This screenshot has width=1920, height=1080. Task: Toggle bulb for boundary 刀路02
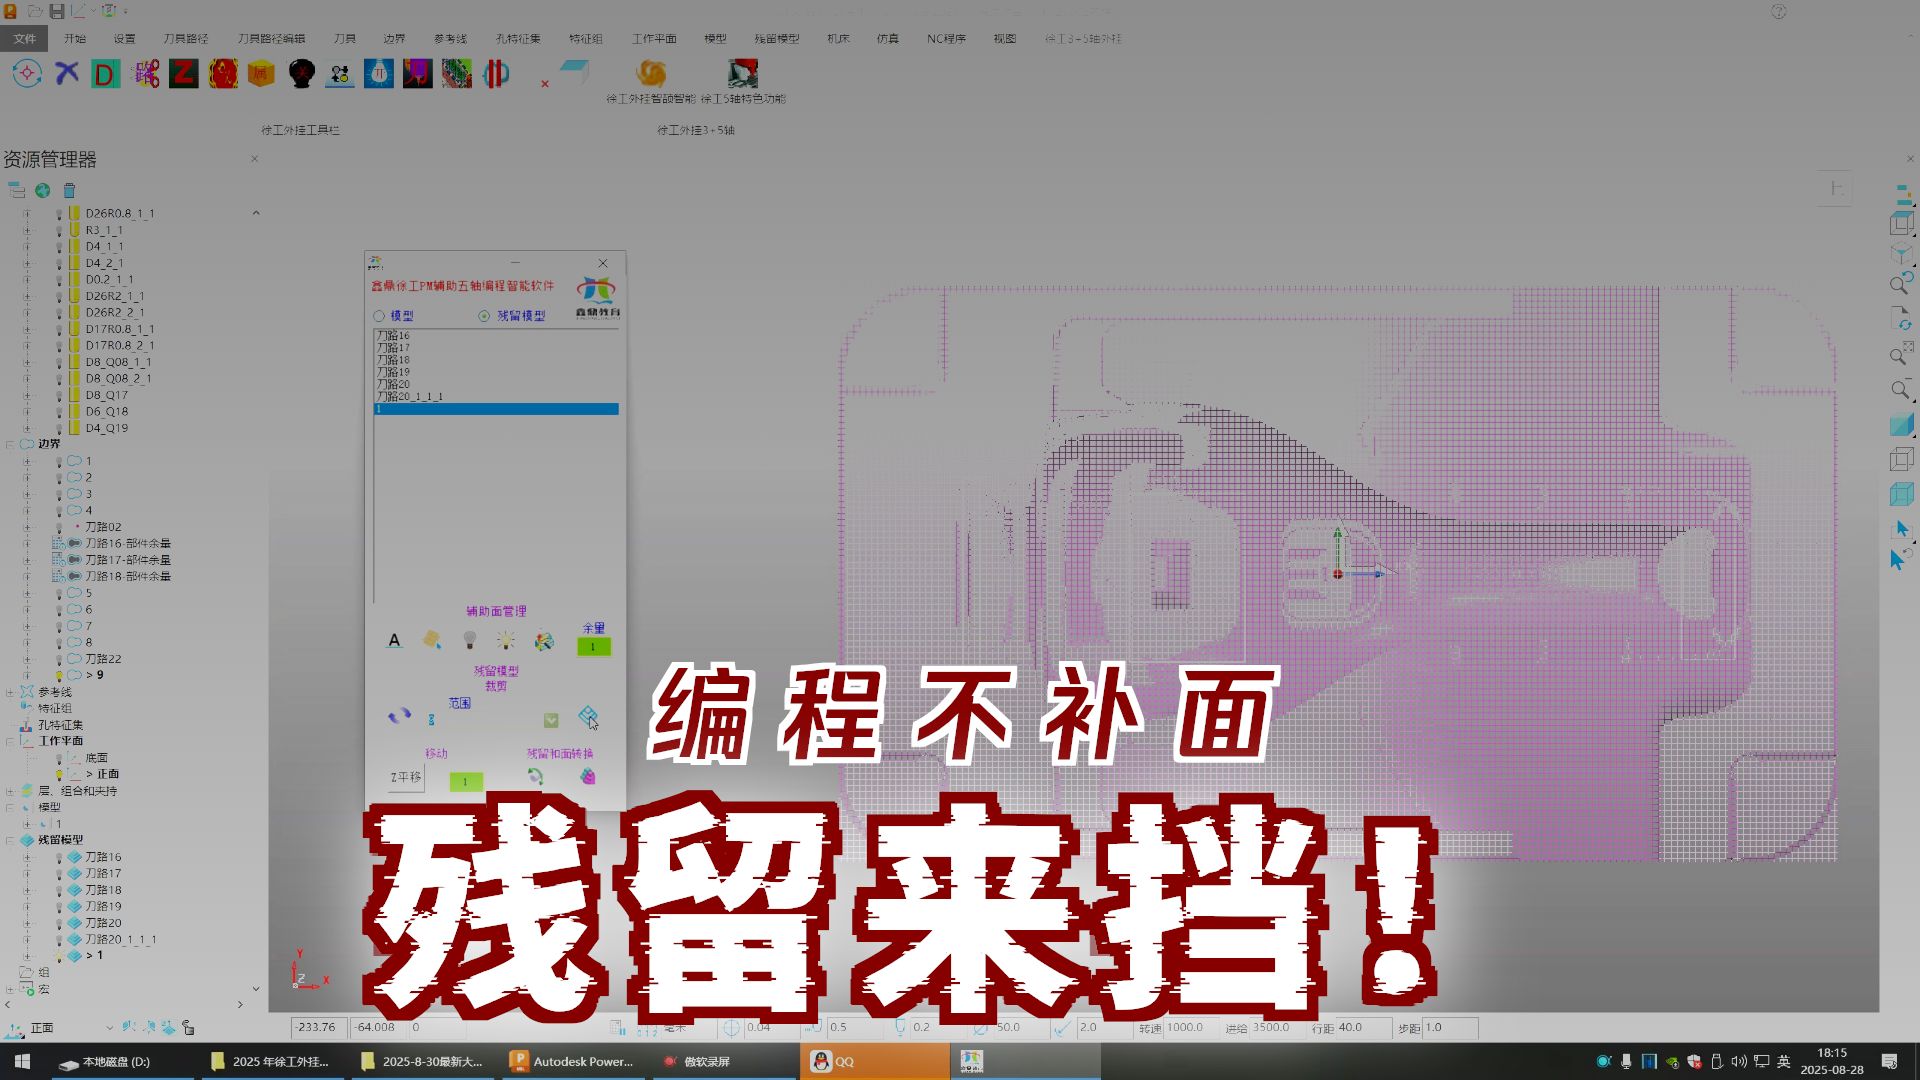click(x=59, y=527)
